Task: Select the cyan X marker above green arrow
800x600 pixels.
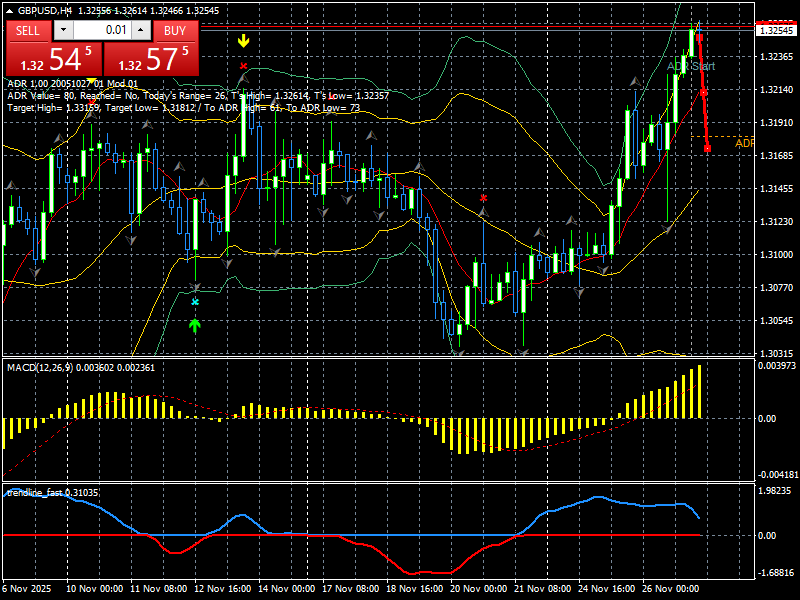Action: [195, 302]
